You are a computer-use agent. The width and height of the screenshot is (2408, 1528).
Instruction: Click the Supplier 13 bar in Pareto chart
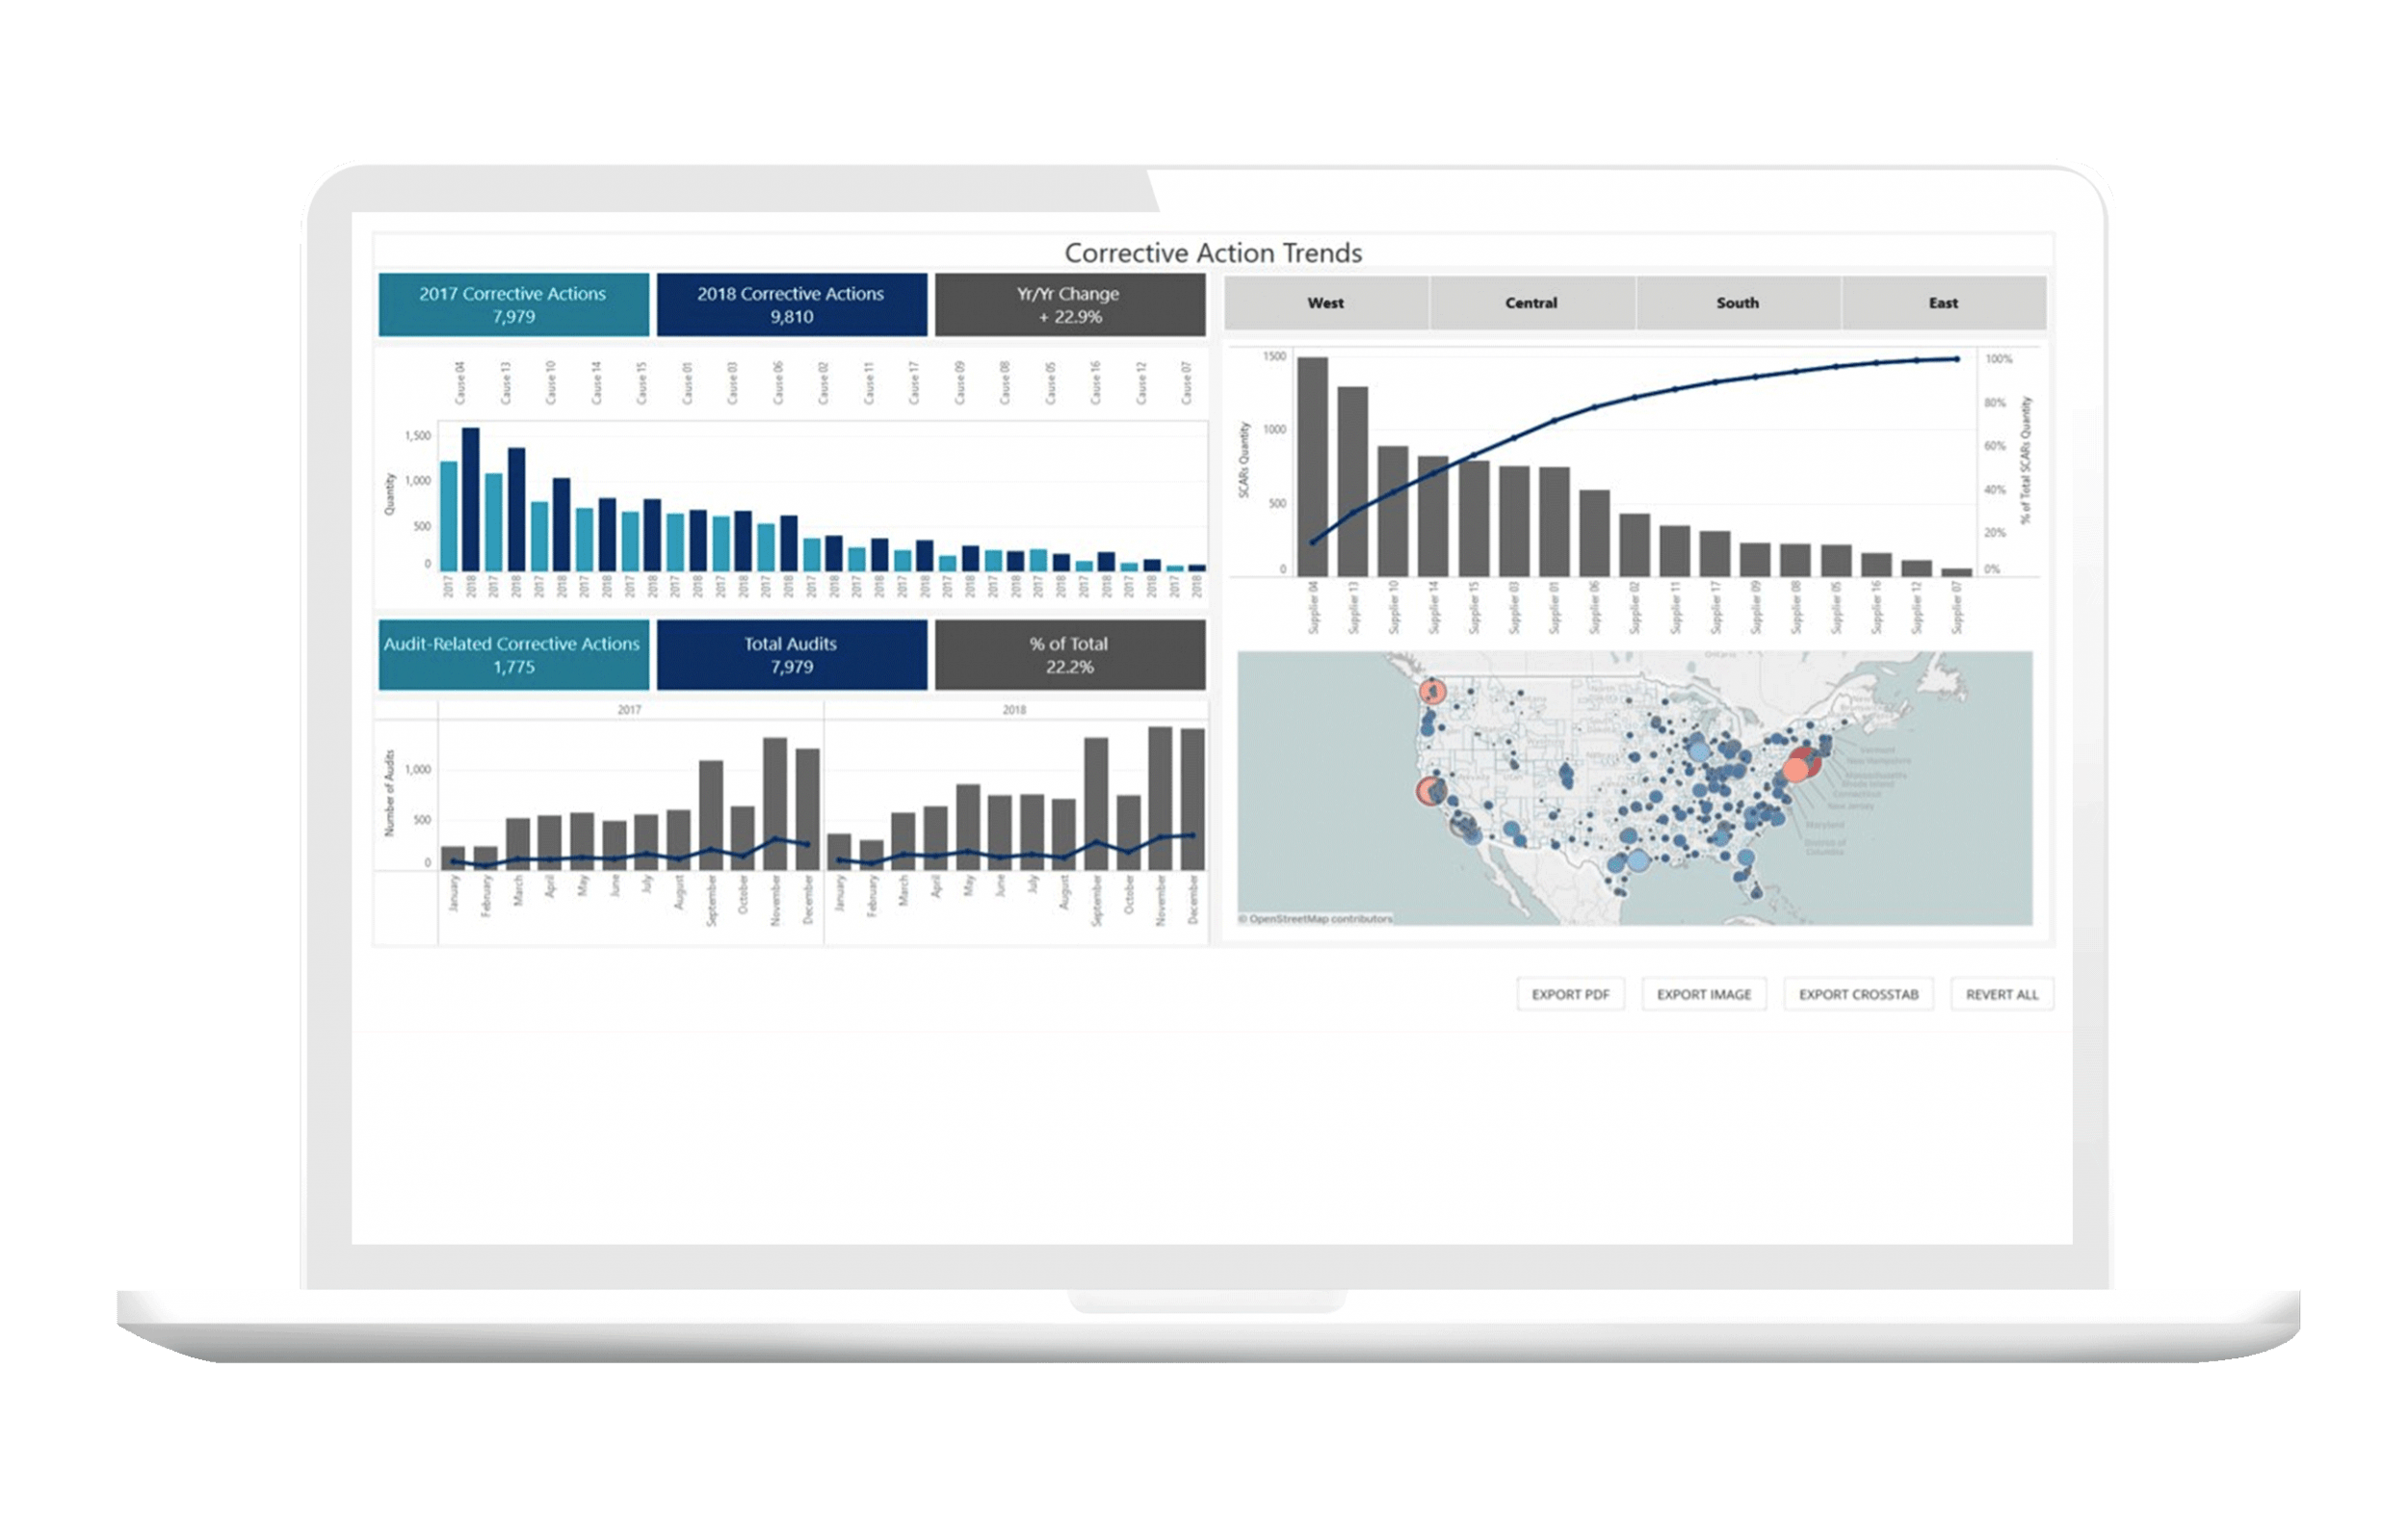(x=1352, y=482)
